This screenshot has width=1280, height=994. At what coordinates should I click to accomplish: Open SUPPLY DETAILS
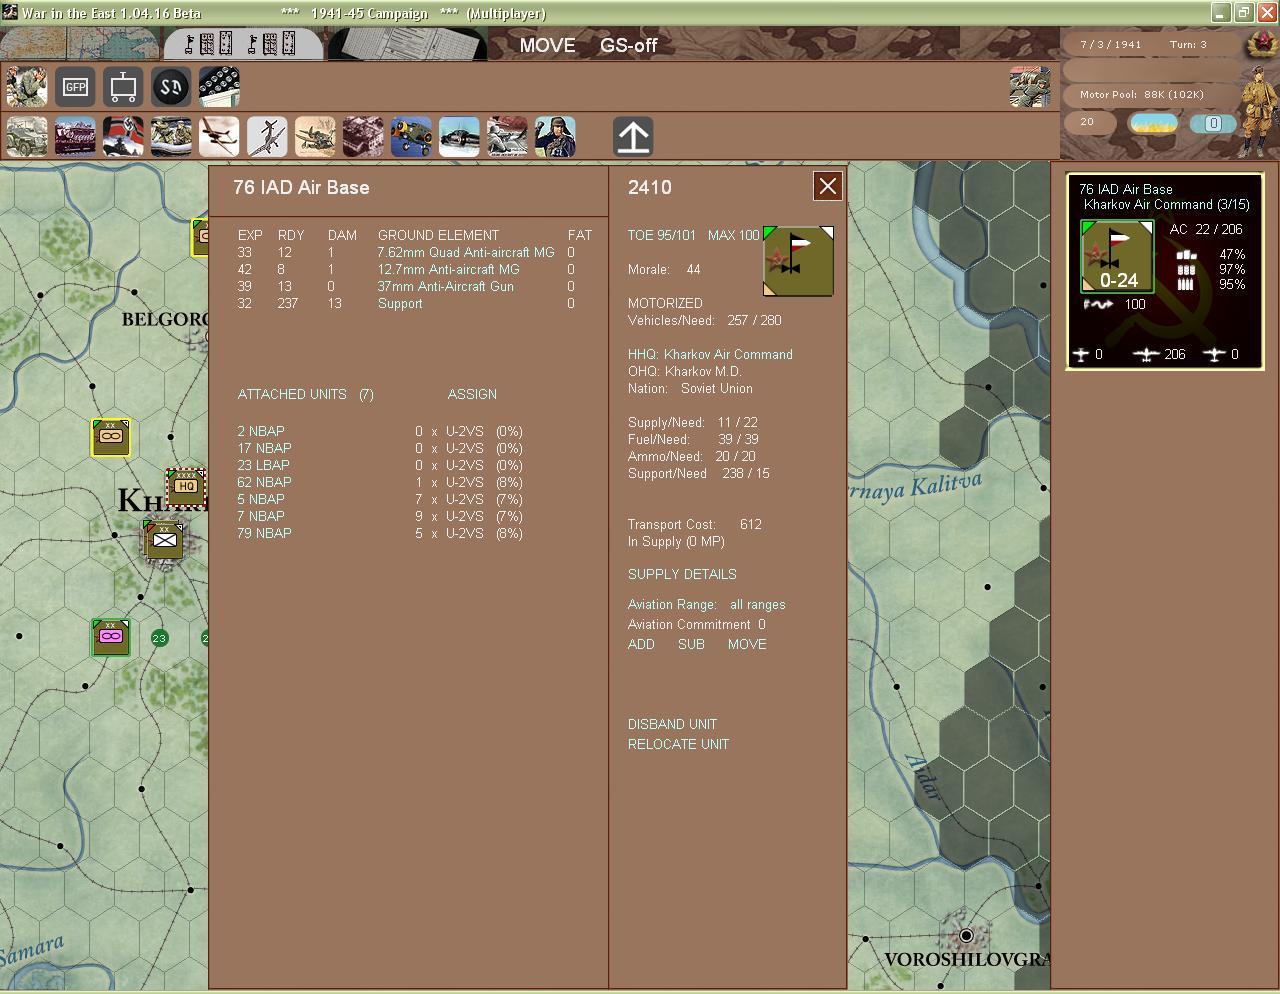click(682, 574)
